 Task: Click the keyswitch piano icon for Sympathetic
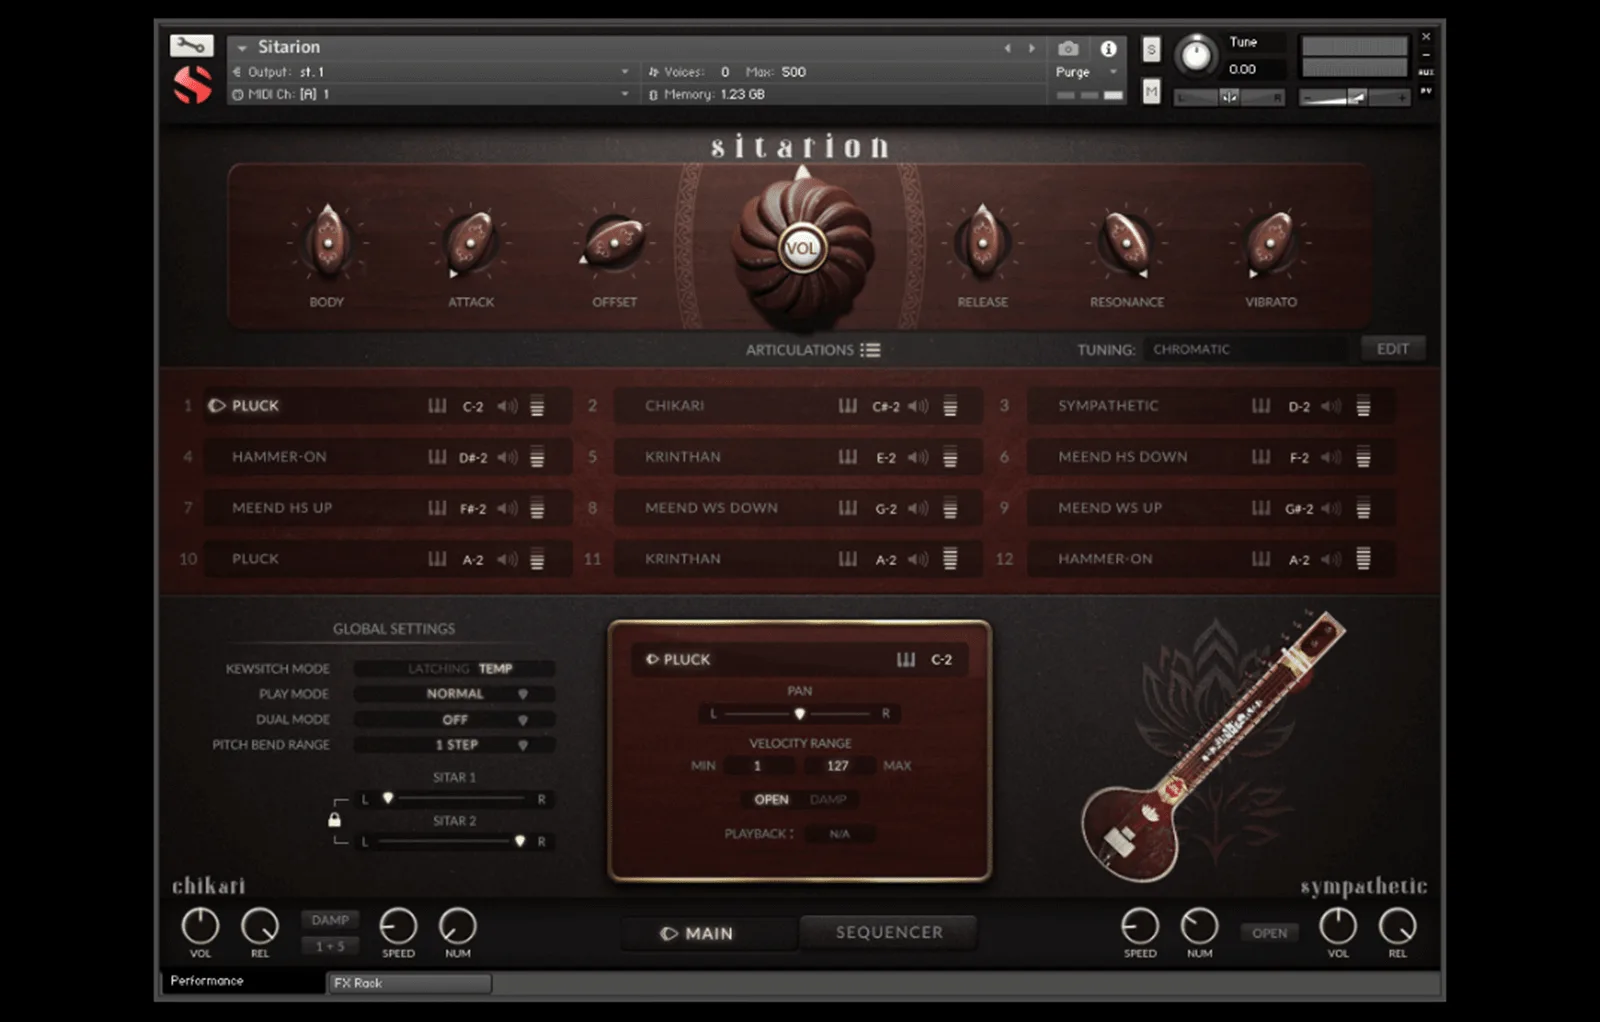1261,406
